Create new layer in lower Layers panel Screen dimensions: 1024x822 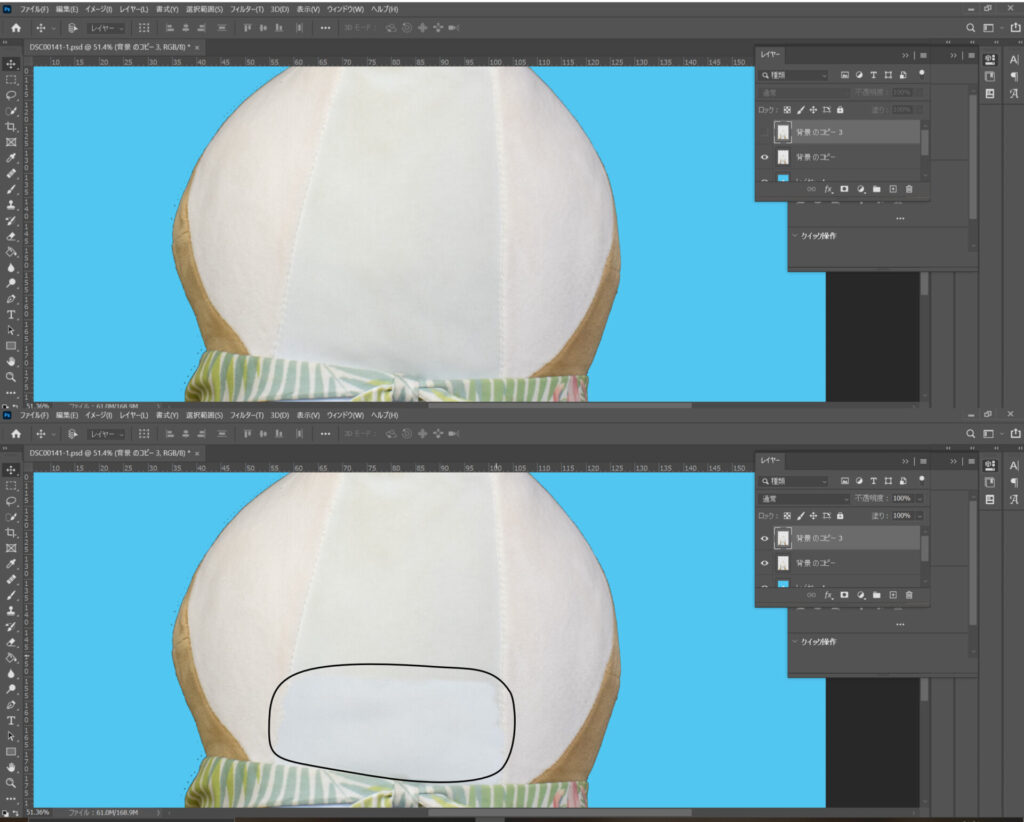click(x=893, y=595)
